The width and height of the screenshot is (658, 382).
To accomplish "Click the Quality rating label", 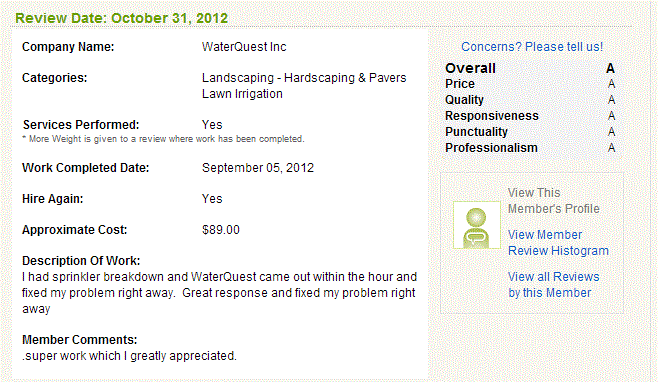I will (x=464, y=100).
